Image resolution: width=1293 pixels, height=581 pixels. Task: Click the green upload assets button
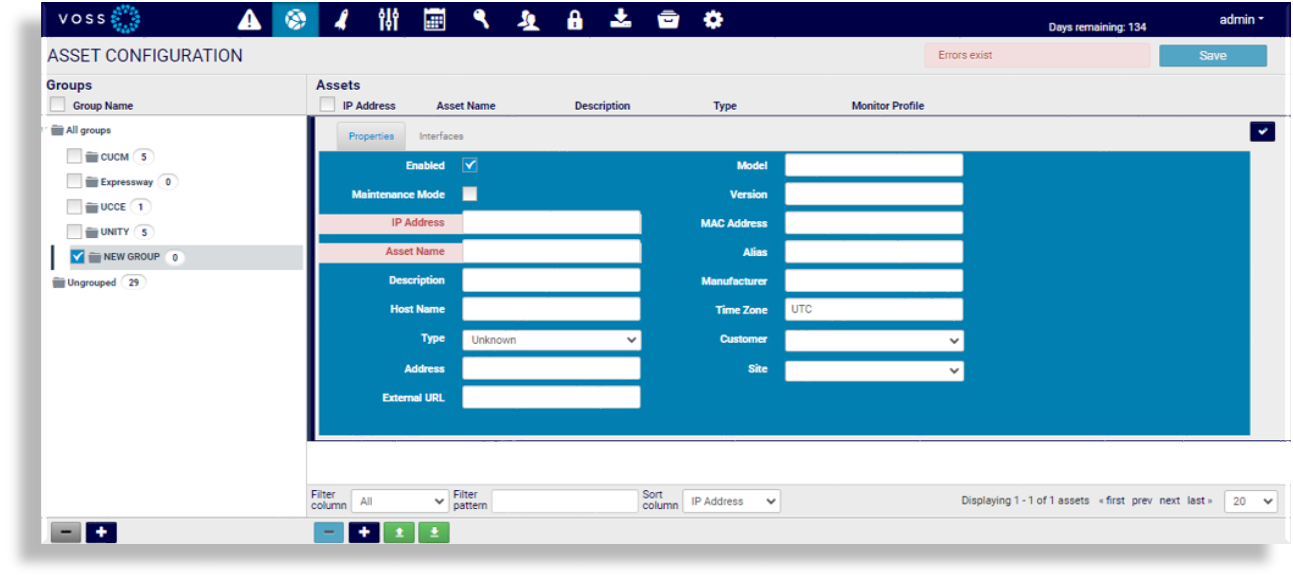click(x=399, y=532)
